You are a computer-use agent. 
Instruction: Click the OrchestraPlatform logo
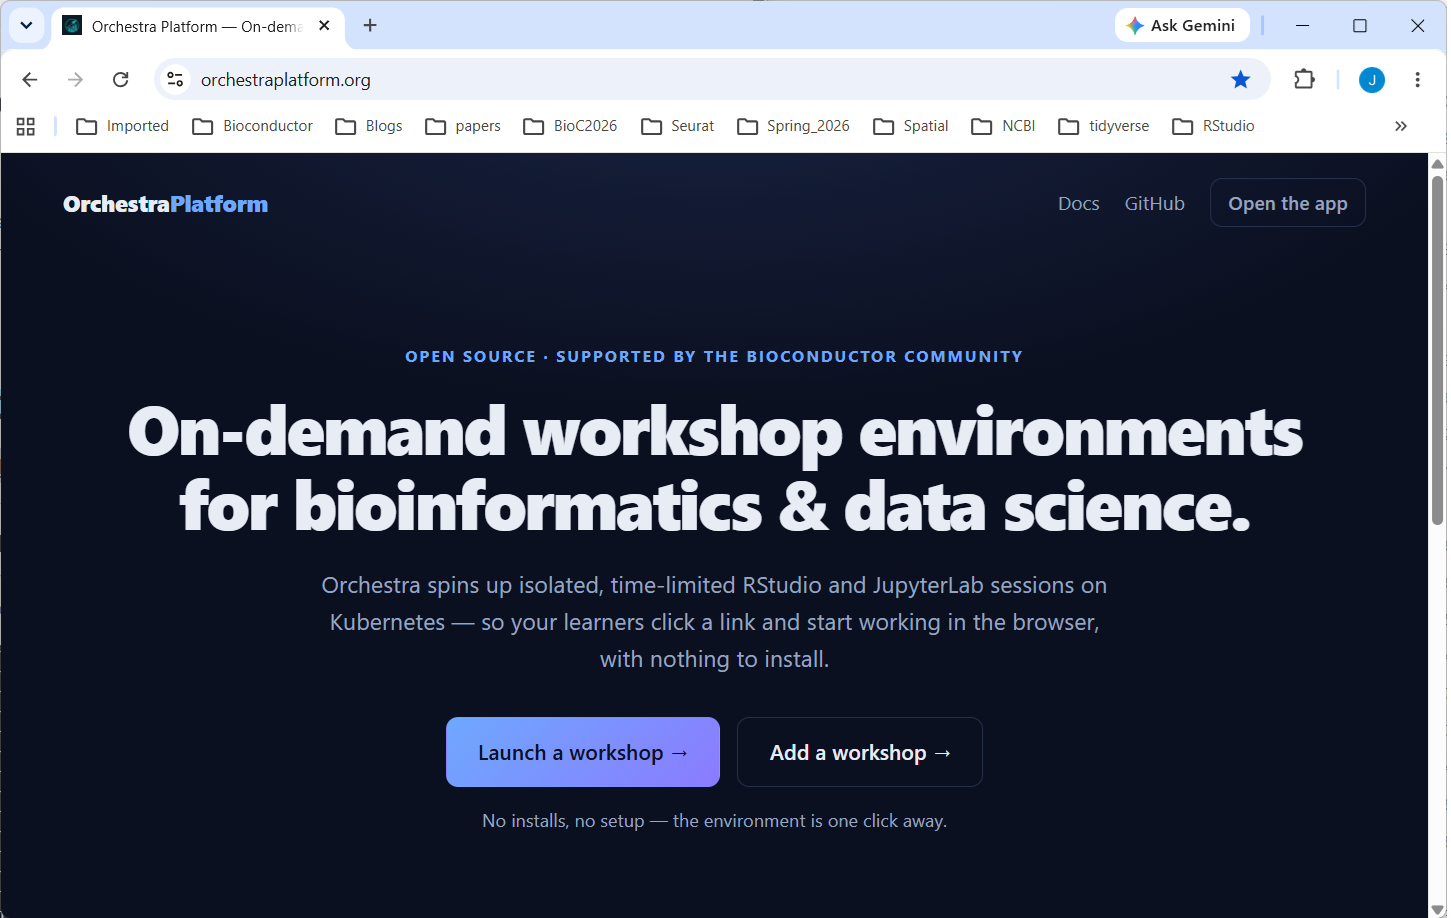tap(166, 204)
